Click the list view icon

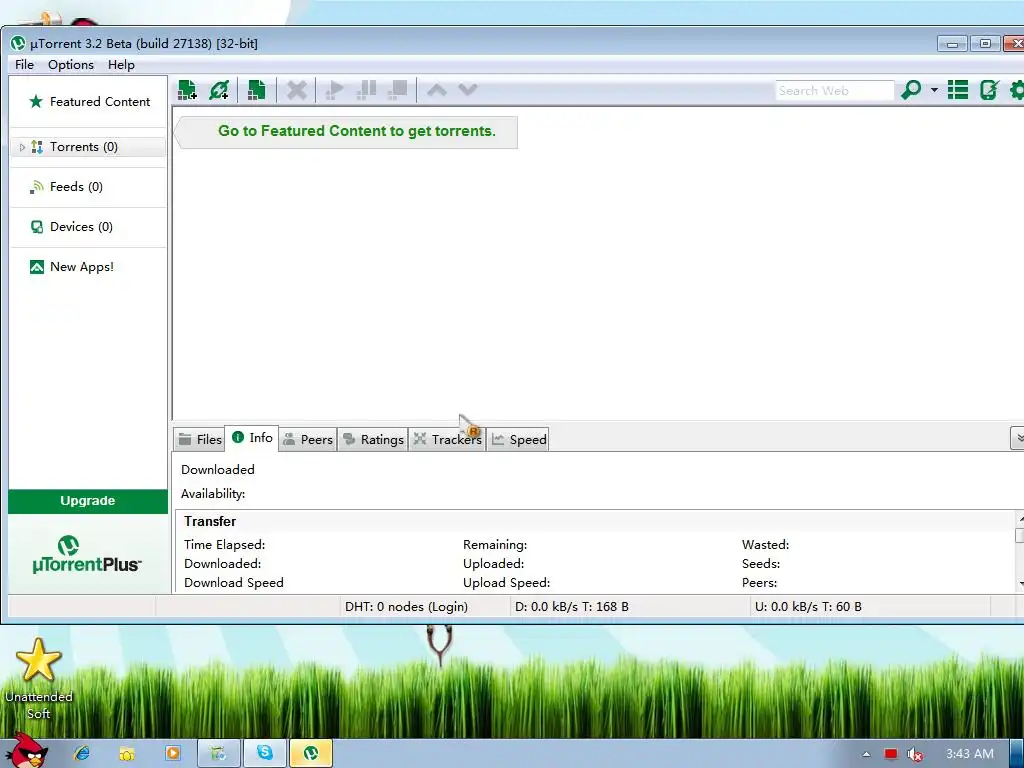click(957, 90)
